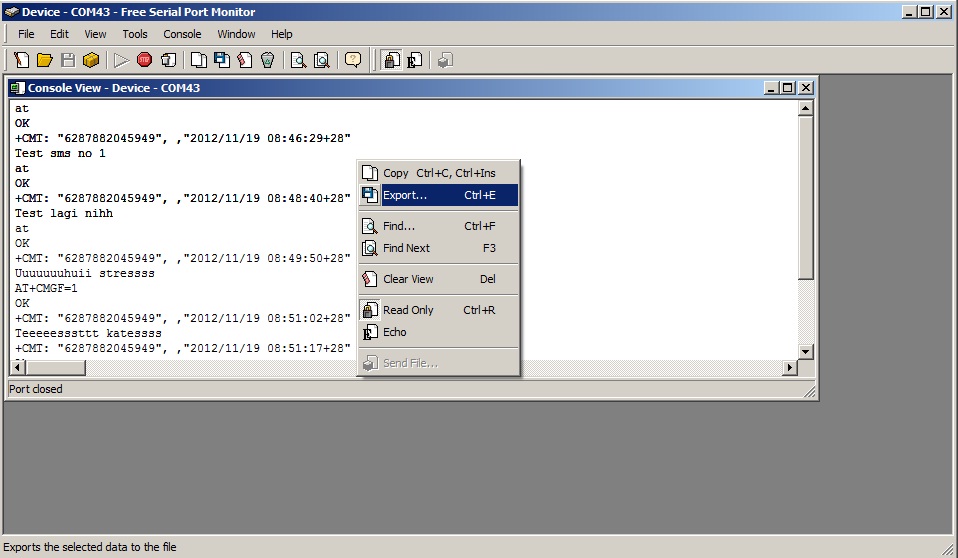Click the 'AT+CMGF=1' console line
Screen dimensions: 958x558
[46, 288]
